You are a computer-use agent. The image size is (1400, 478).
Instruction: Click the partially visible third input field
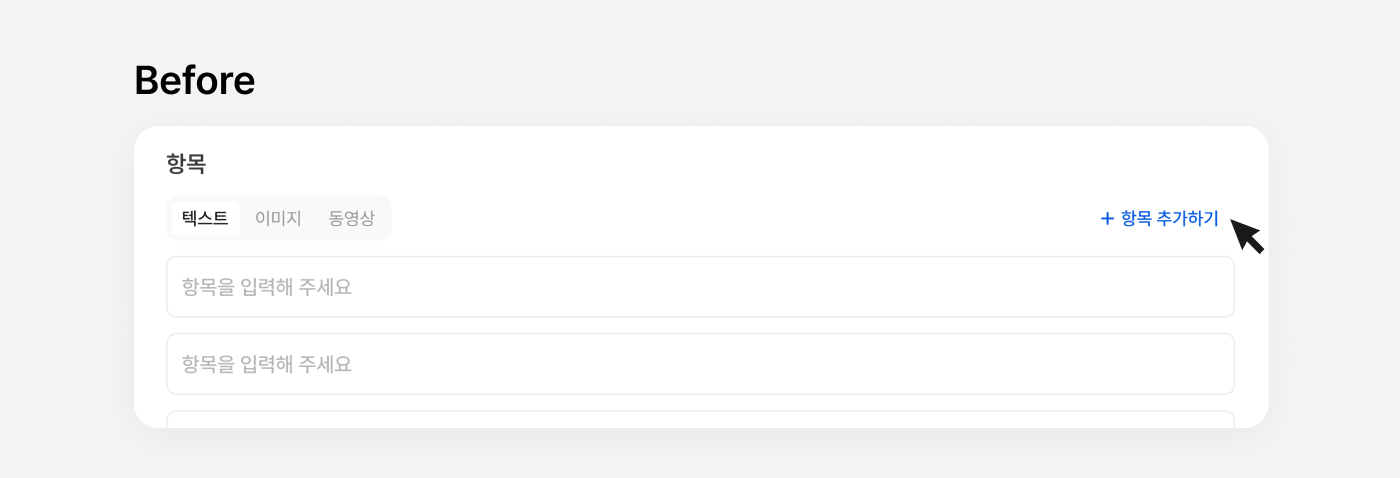(700, 419)
